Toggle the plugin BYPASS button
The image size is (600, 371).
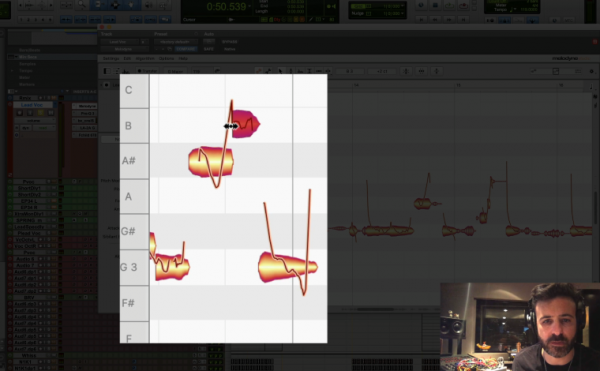[230, 42]
